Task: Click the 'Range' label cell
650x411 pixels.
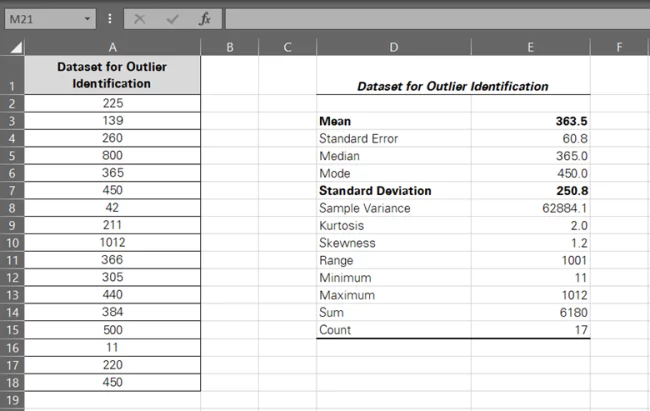Action: [394, 260]
